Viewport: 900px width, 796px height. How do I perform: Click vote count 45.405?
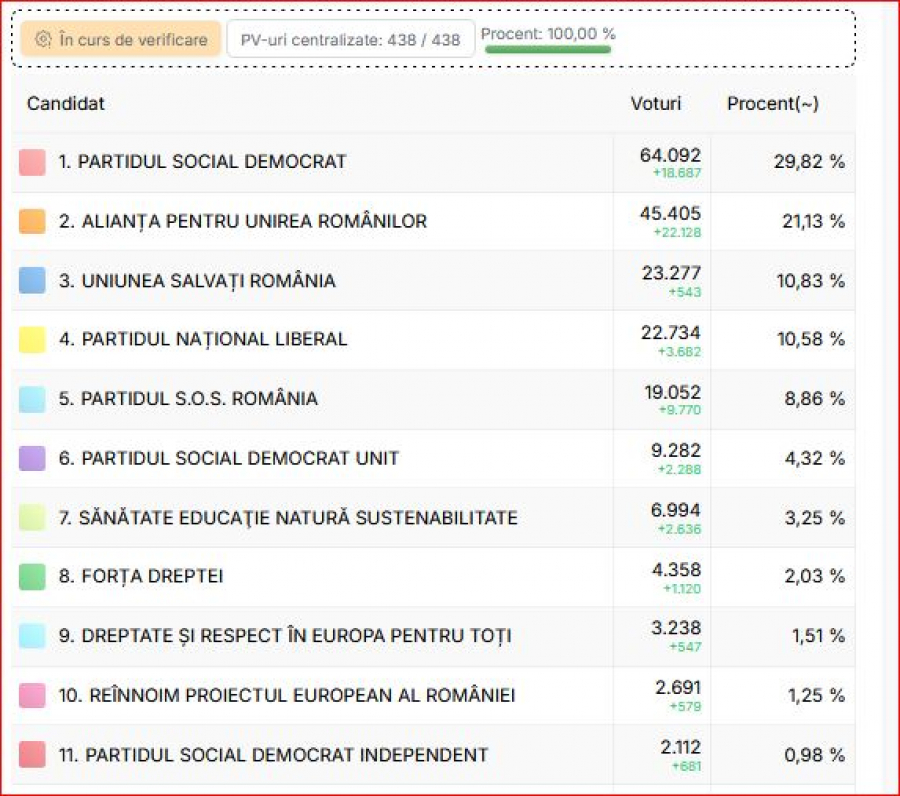[670, 214]
